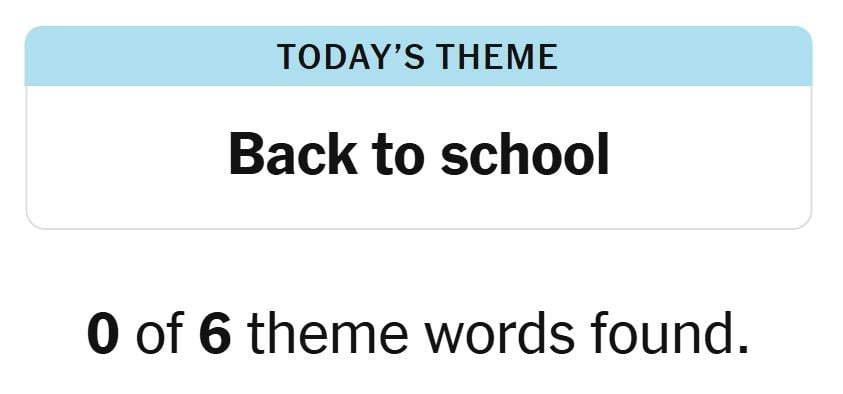843x394 pixels.
Task: Click the word 'found.' in progress line
Action: (x=669, y=334)
